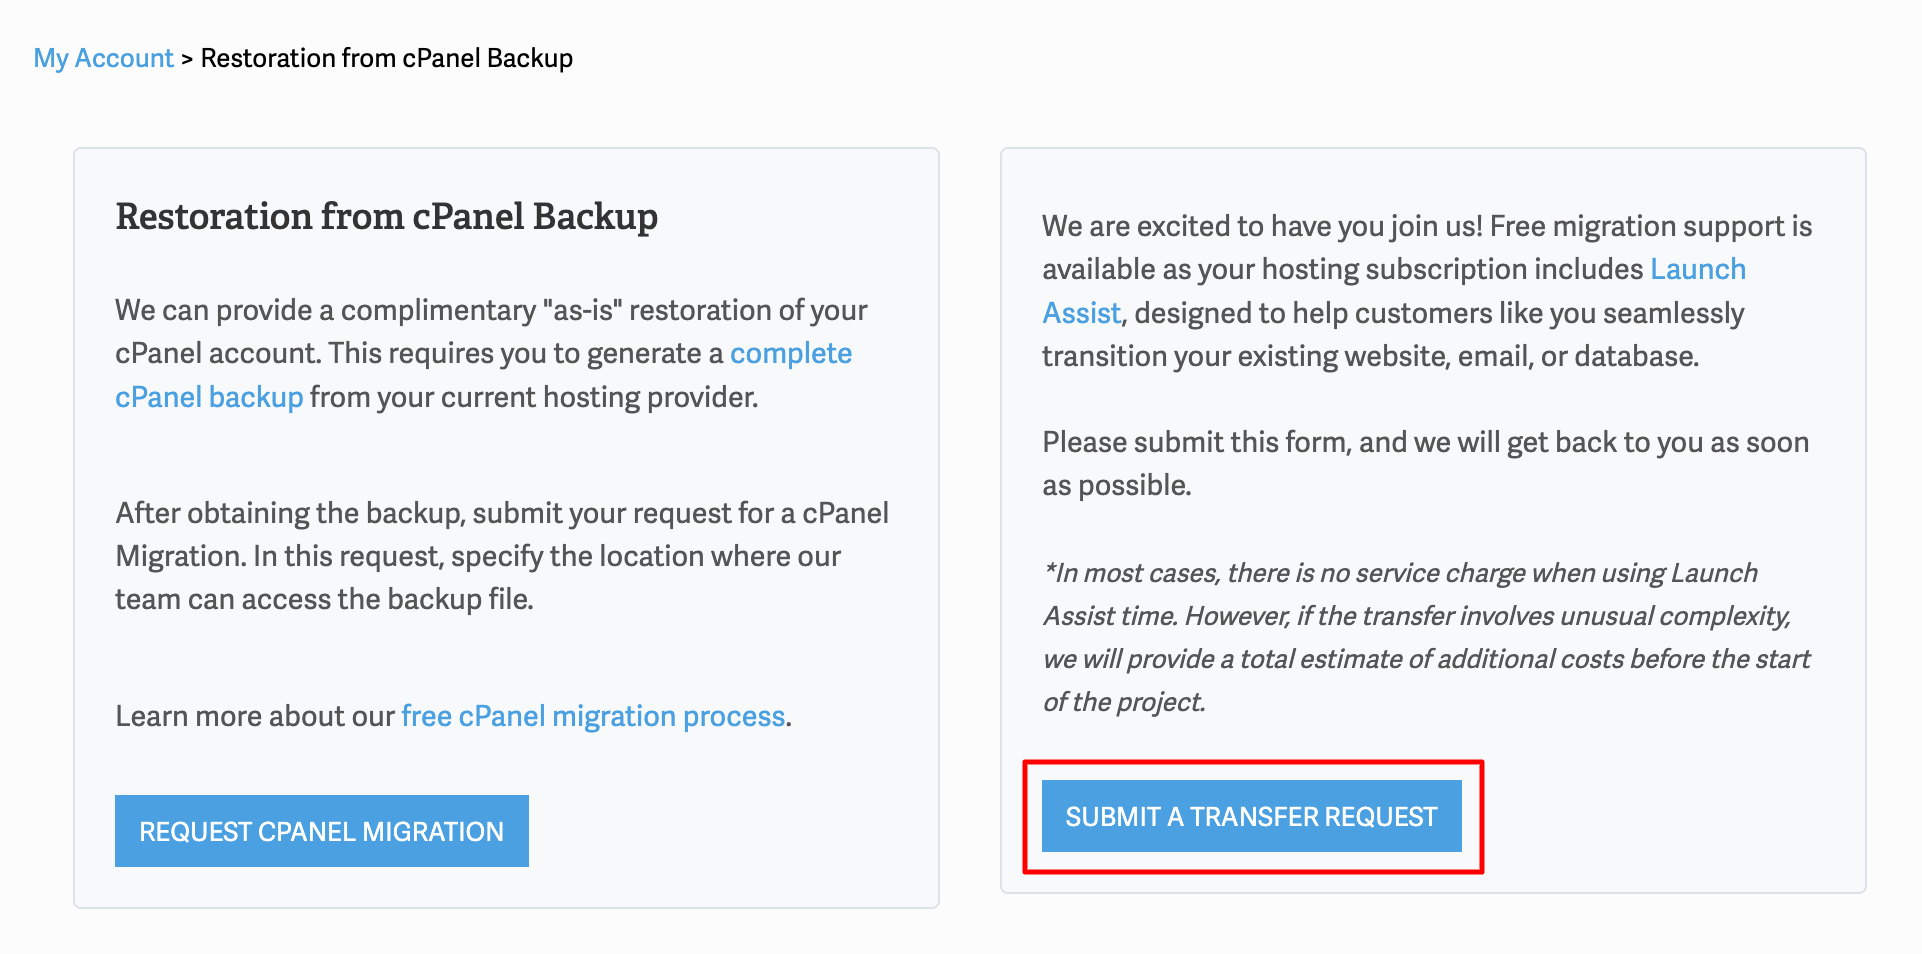
Task: Click 'from your current hosting provider' text
Action: coord(533,397)
